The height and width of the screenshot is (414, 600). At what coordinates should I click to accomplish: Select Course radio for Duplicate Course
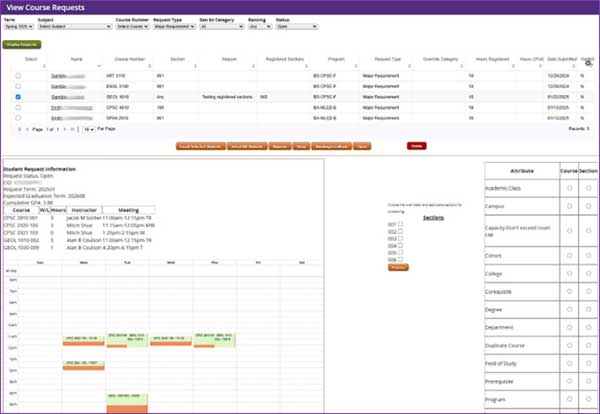click(x=569, y=345)
